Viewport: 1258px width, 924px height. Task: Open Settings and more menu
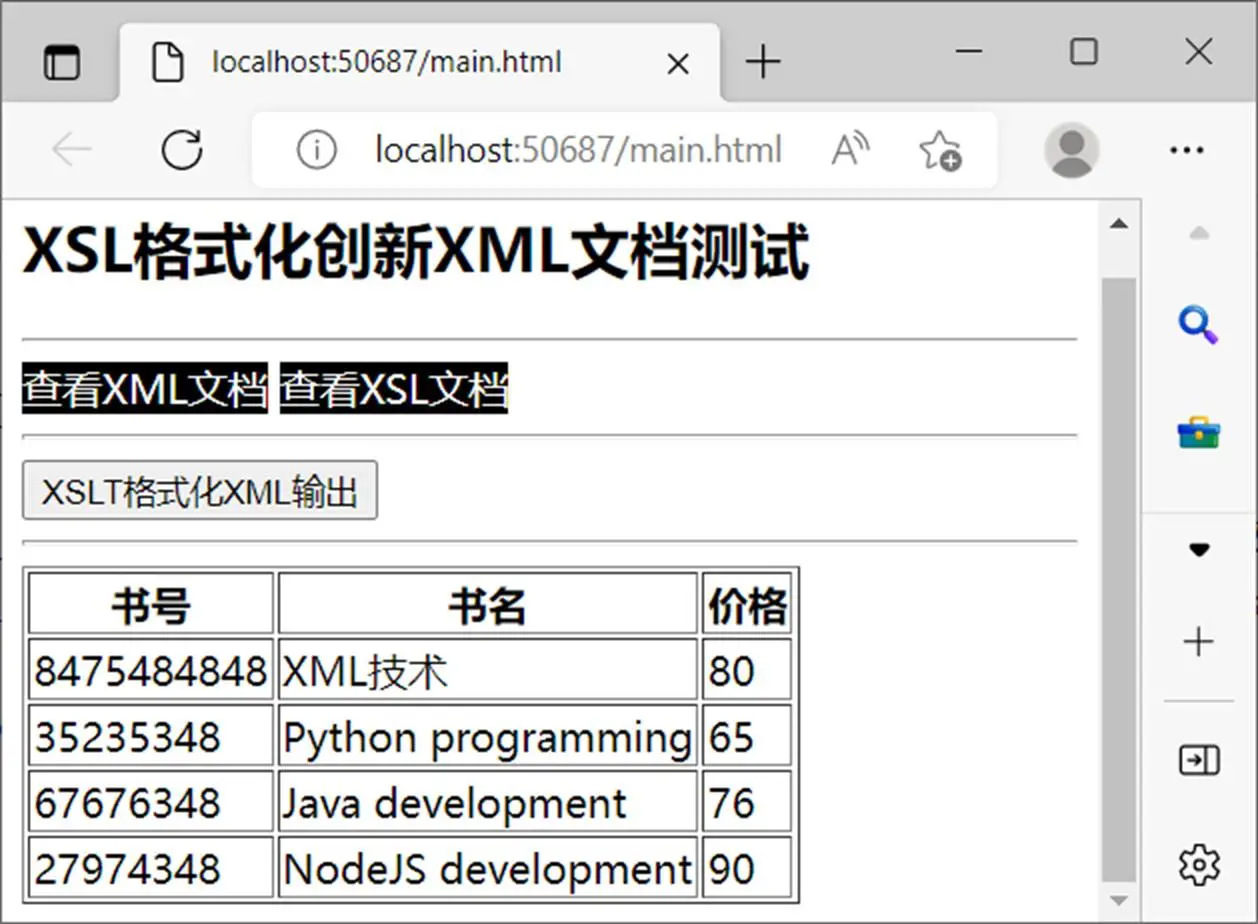(x=1187, y=150)
